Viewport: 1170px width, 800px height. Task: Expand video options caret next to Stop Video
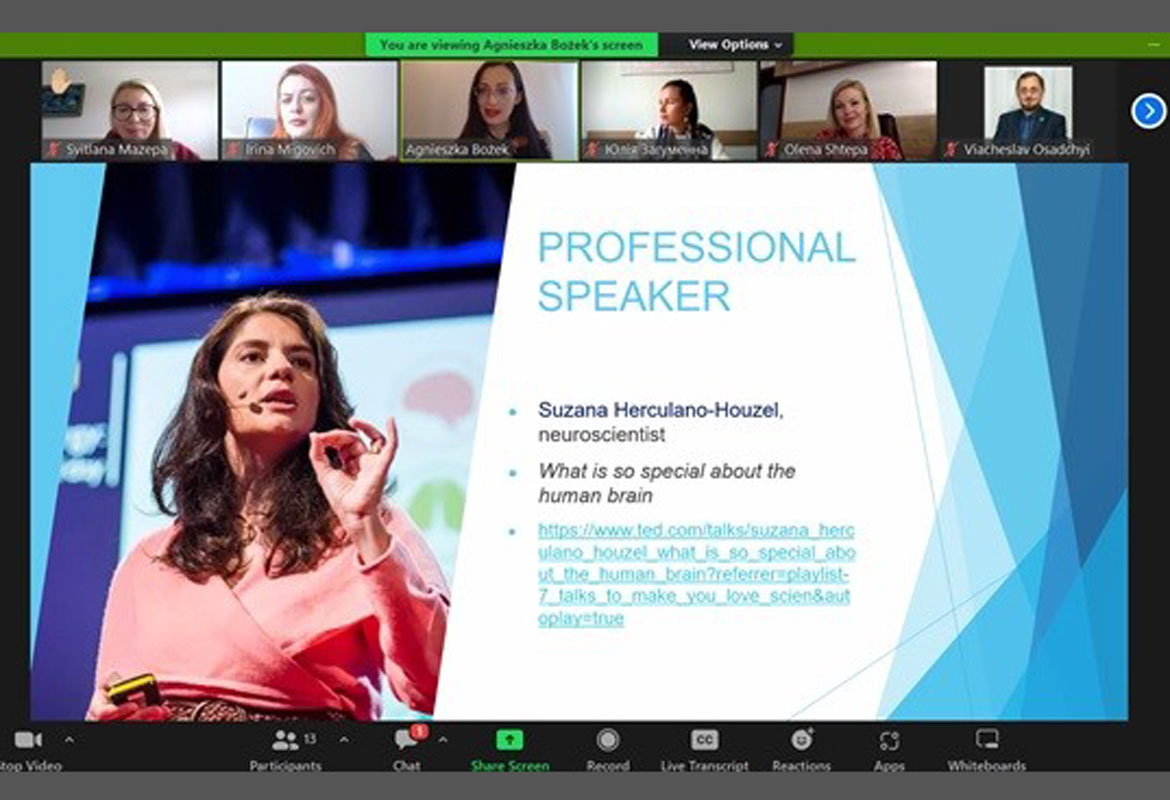coord(69,740)
